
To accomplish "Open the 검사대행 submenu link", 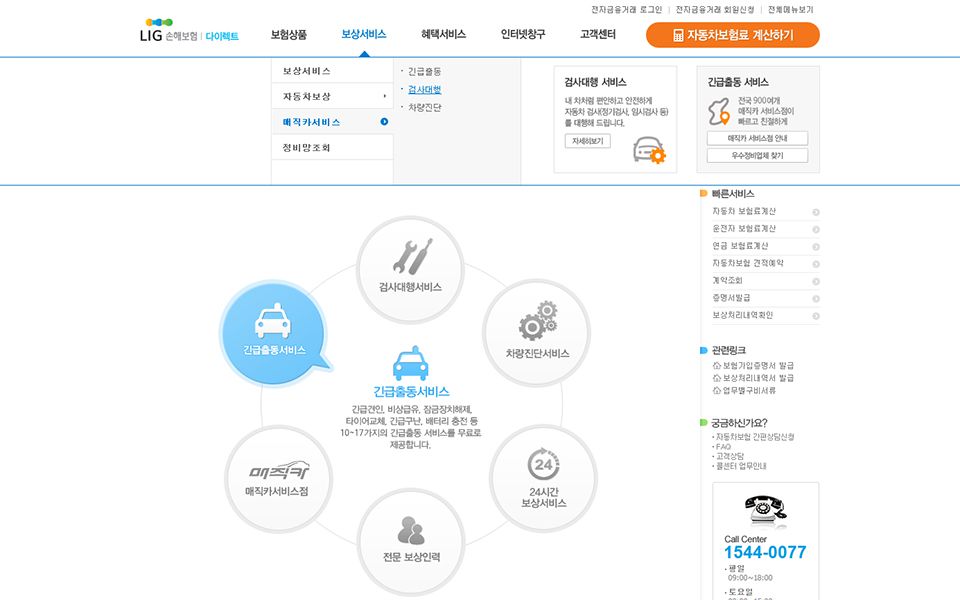I will [424, 90].
